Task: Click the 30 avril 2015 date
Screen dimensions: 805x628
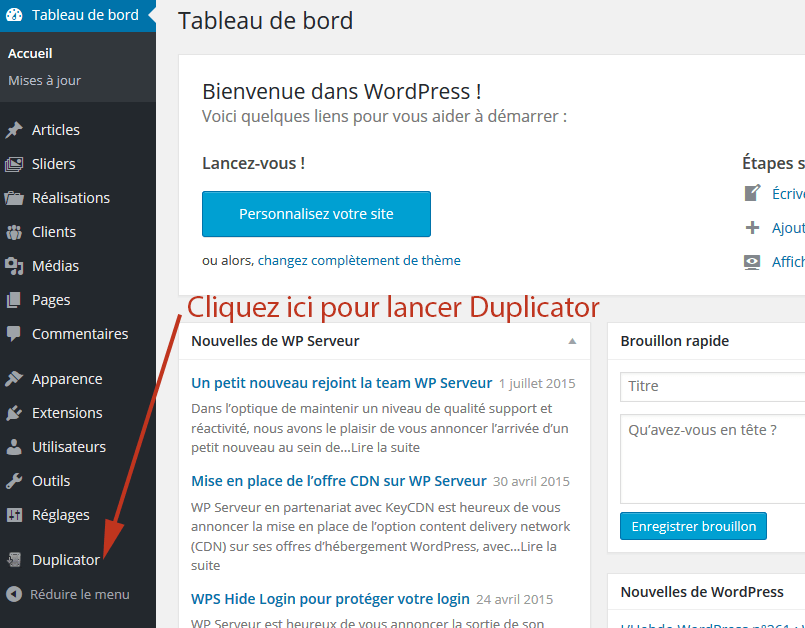Action: (x=531, y=482)
